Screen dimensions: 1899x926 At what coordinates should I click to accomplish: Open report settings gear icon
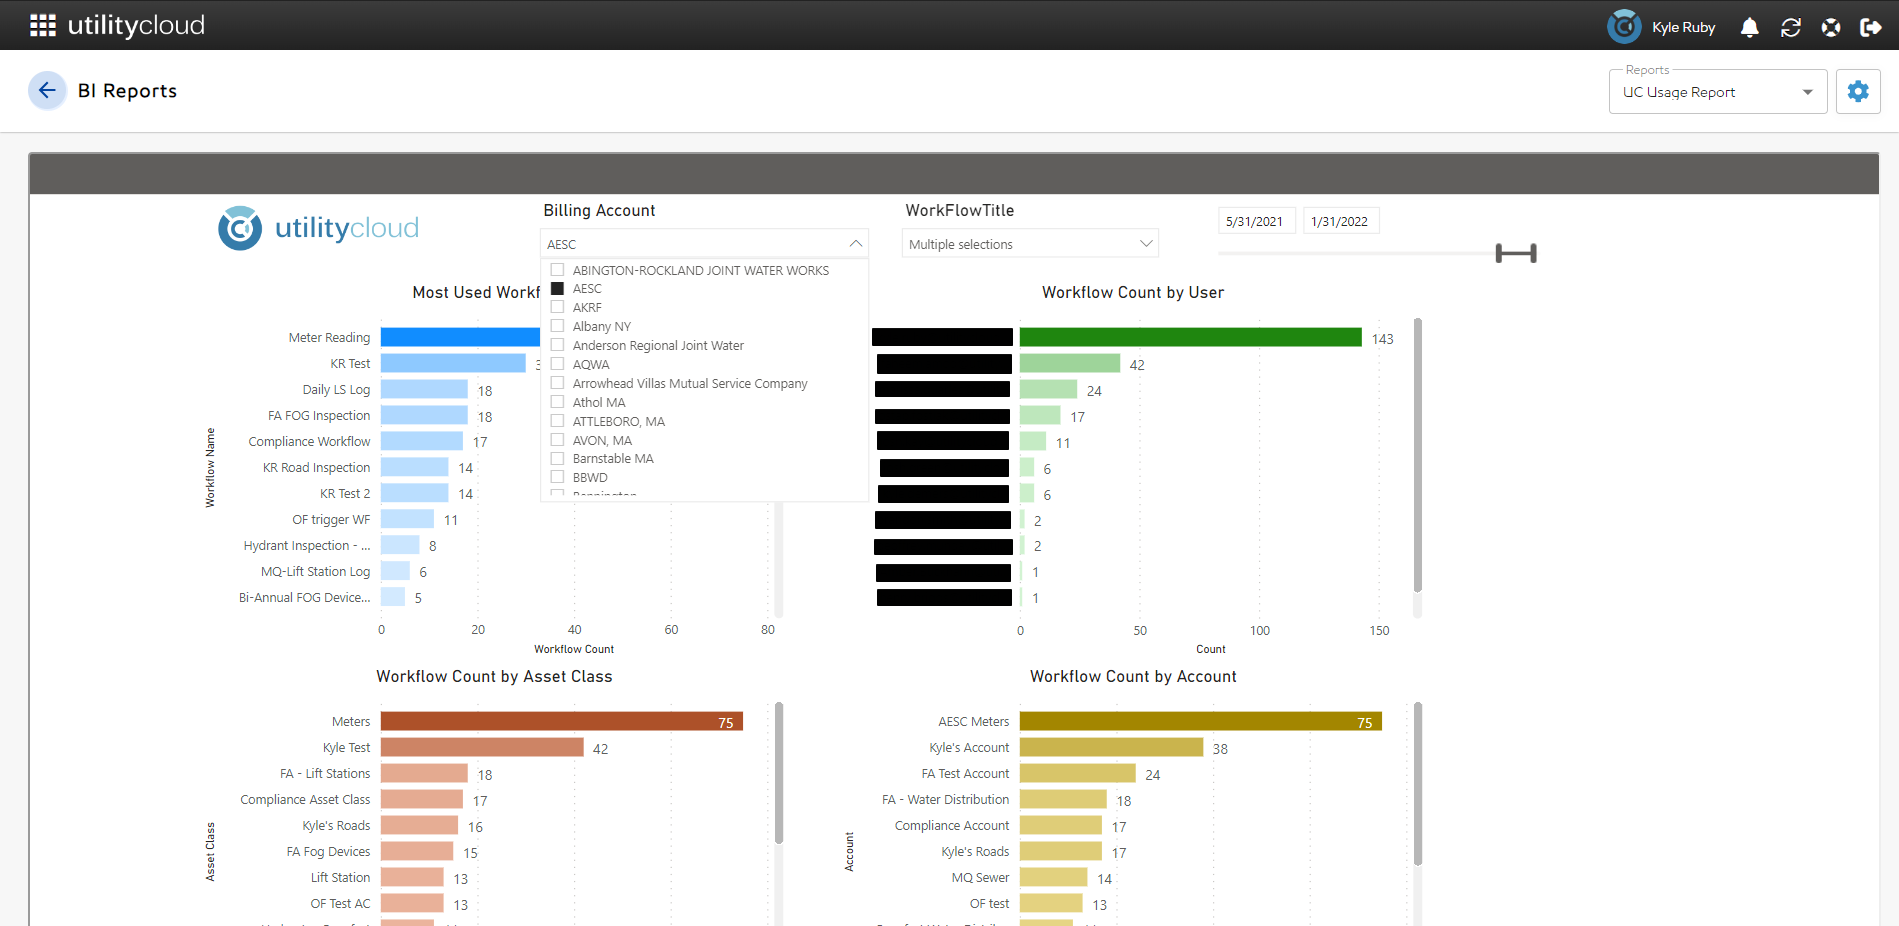1857,92
